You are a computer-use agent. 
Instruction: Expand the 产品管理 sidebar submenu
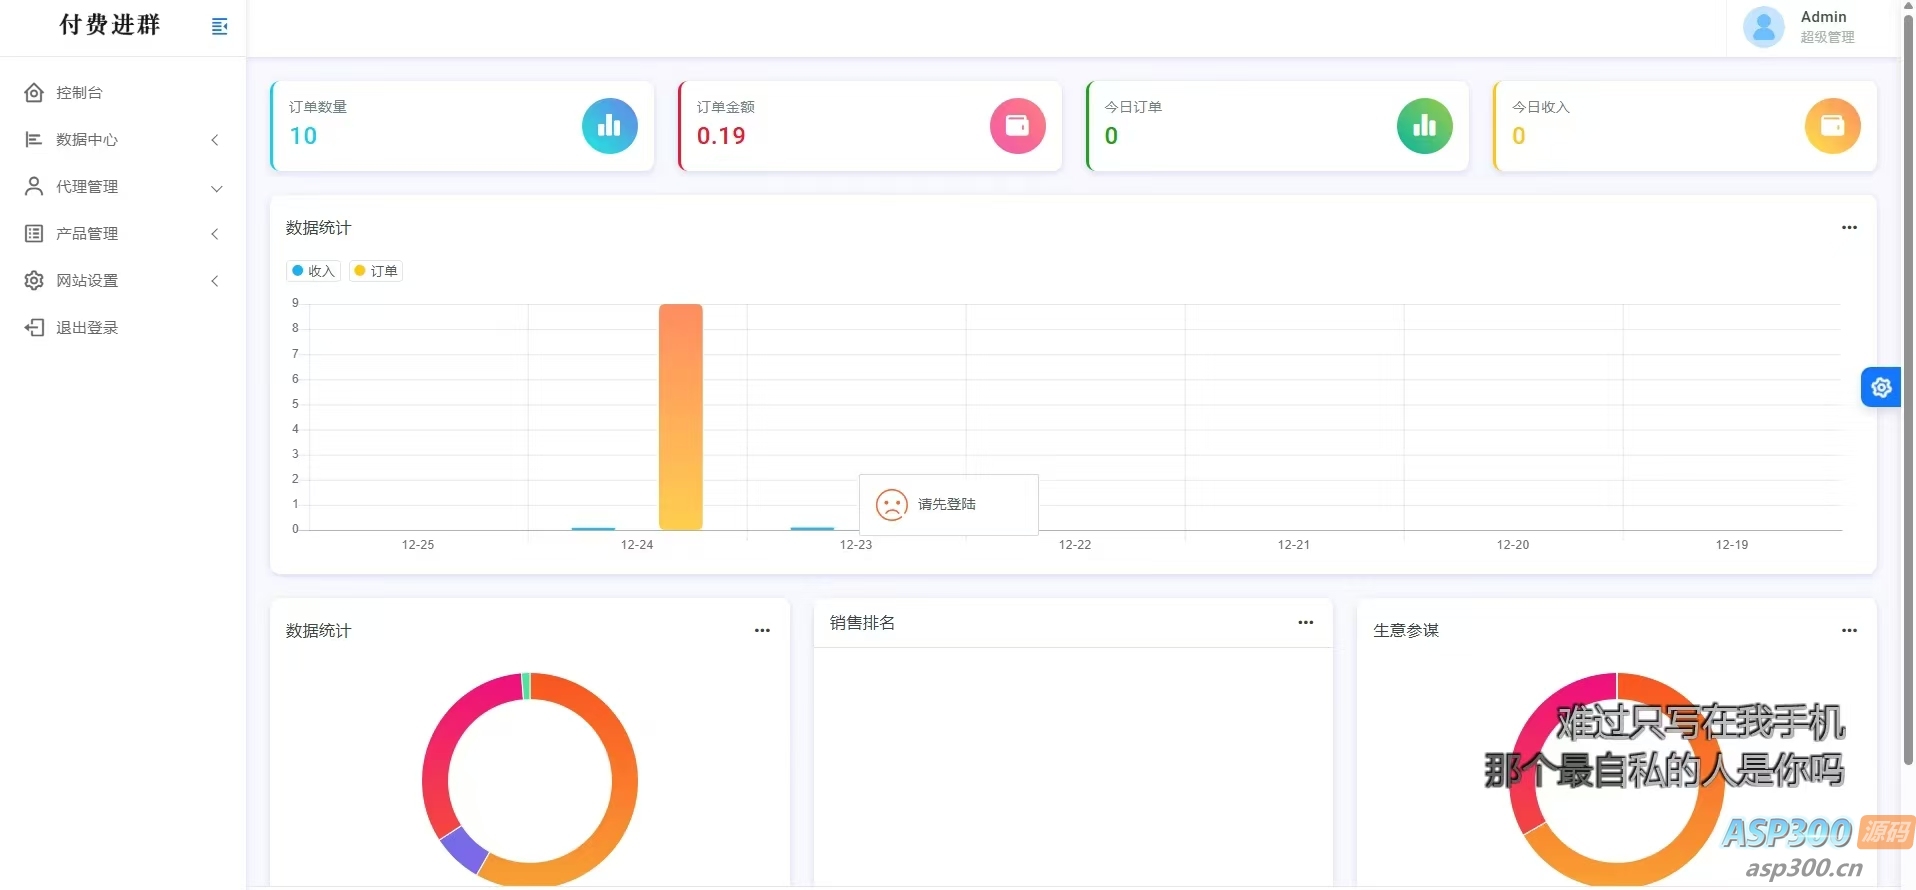(122, 234)
